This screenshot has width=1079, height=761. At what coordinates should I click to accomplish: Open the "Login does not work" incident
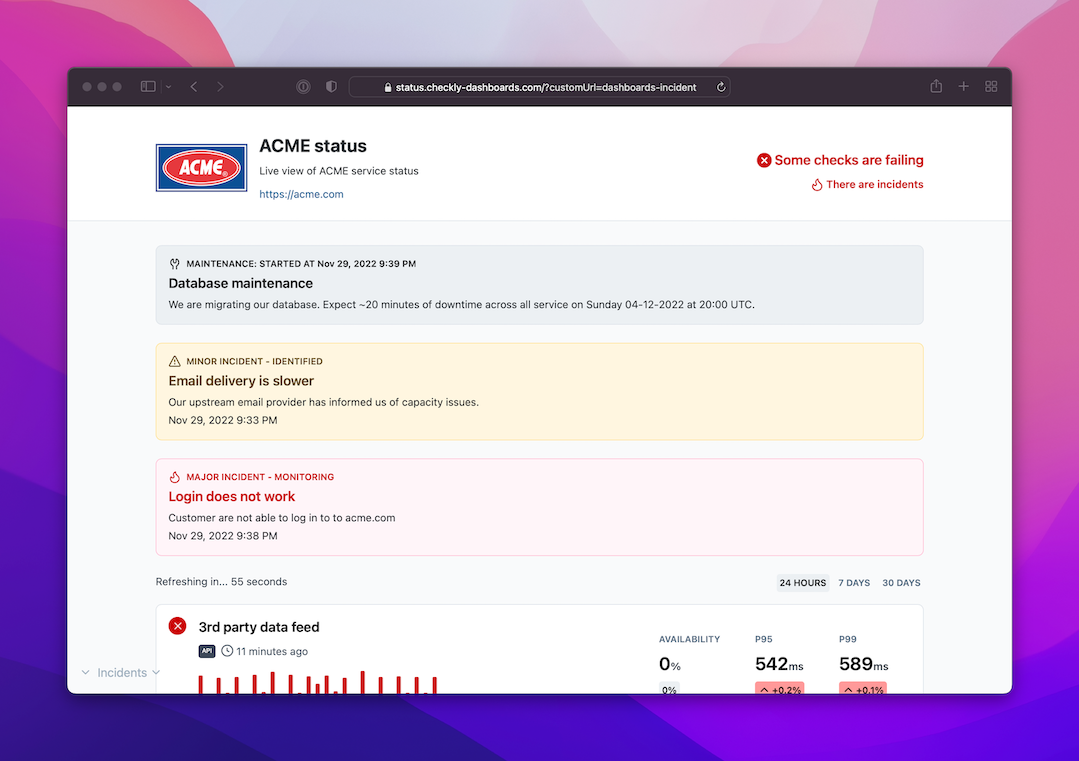click(x=232, y=496)
